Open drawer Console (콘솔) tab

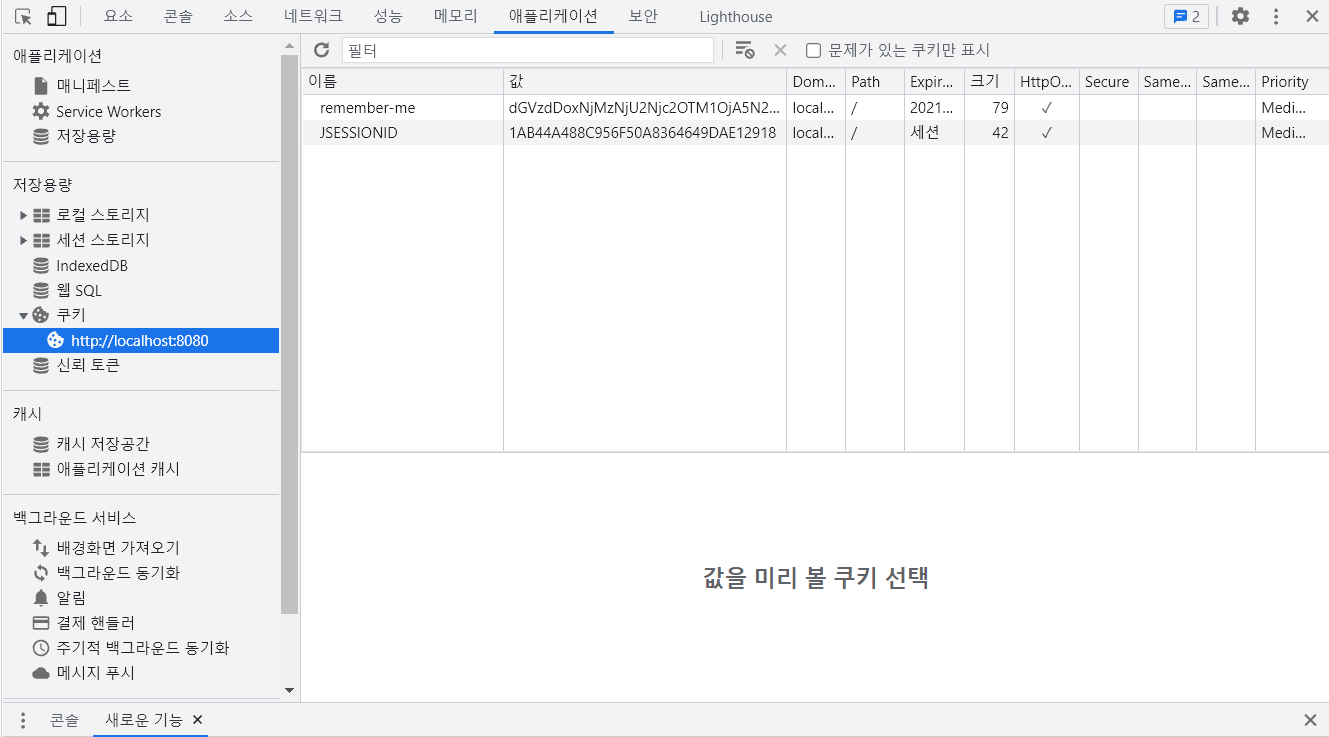(64, 720)
